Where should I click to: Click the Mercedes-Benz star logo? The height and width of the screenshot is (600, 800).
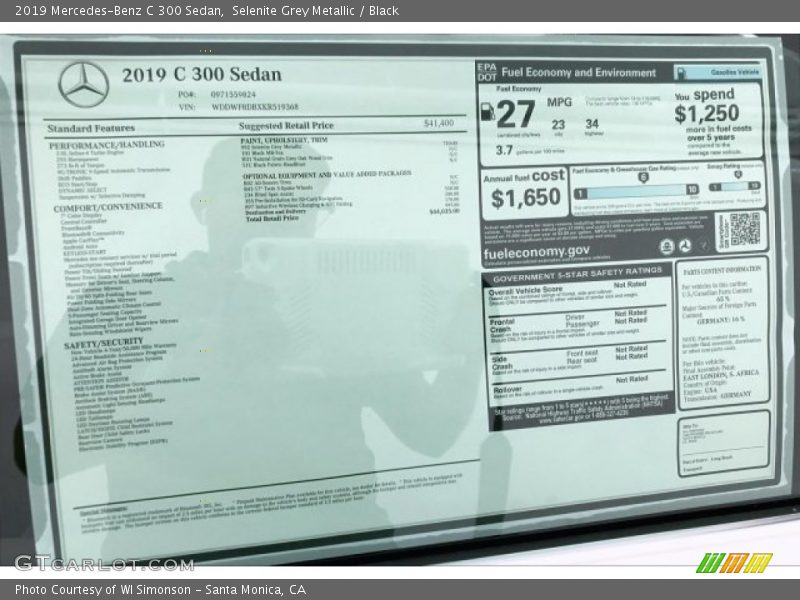84,85
